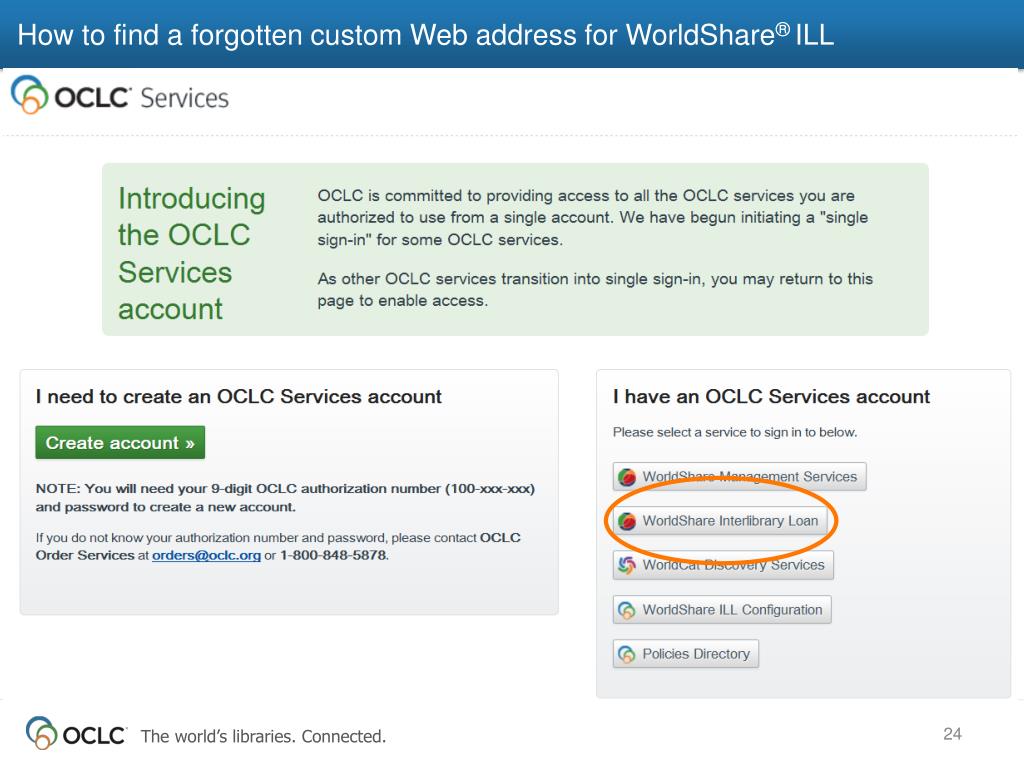The image size is (1024, 768).
Task: Click 'The world's libraries. Connected.' tagline
Action: click(263, 737)
